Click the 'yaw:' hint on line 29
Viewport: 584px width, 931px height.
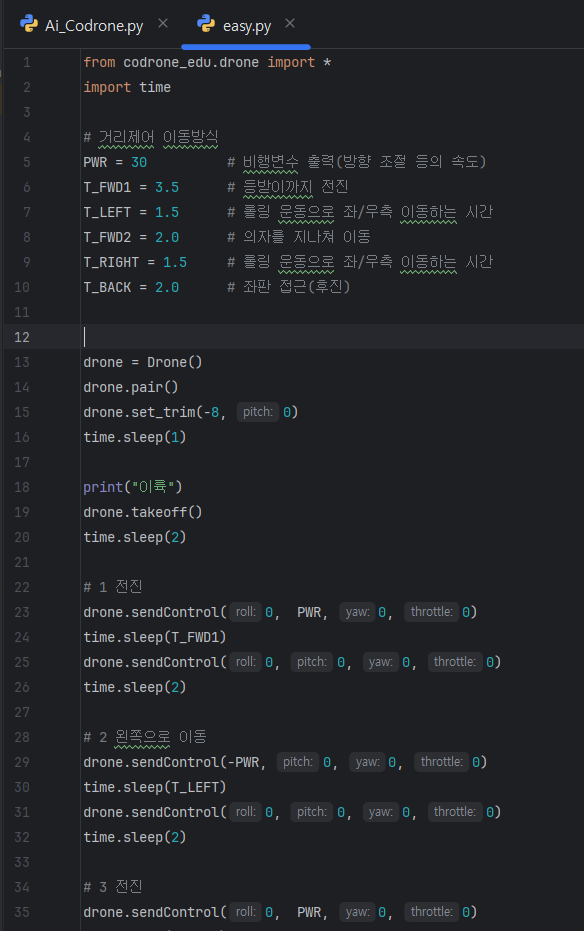367,762
